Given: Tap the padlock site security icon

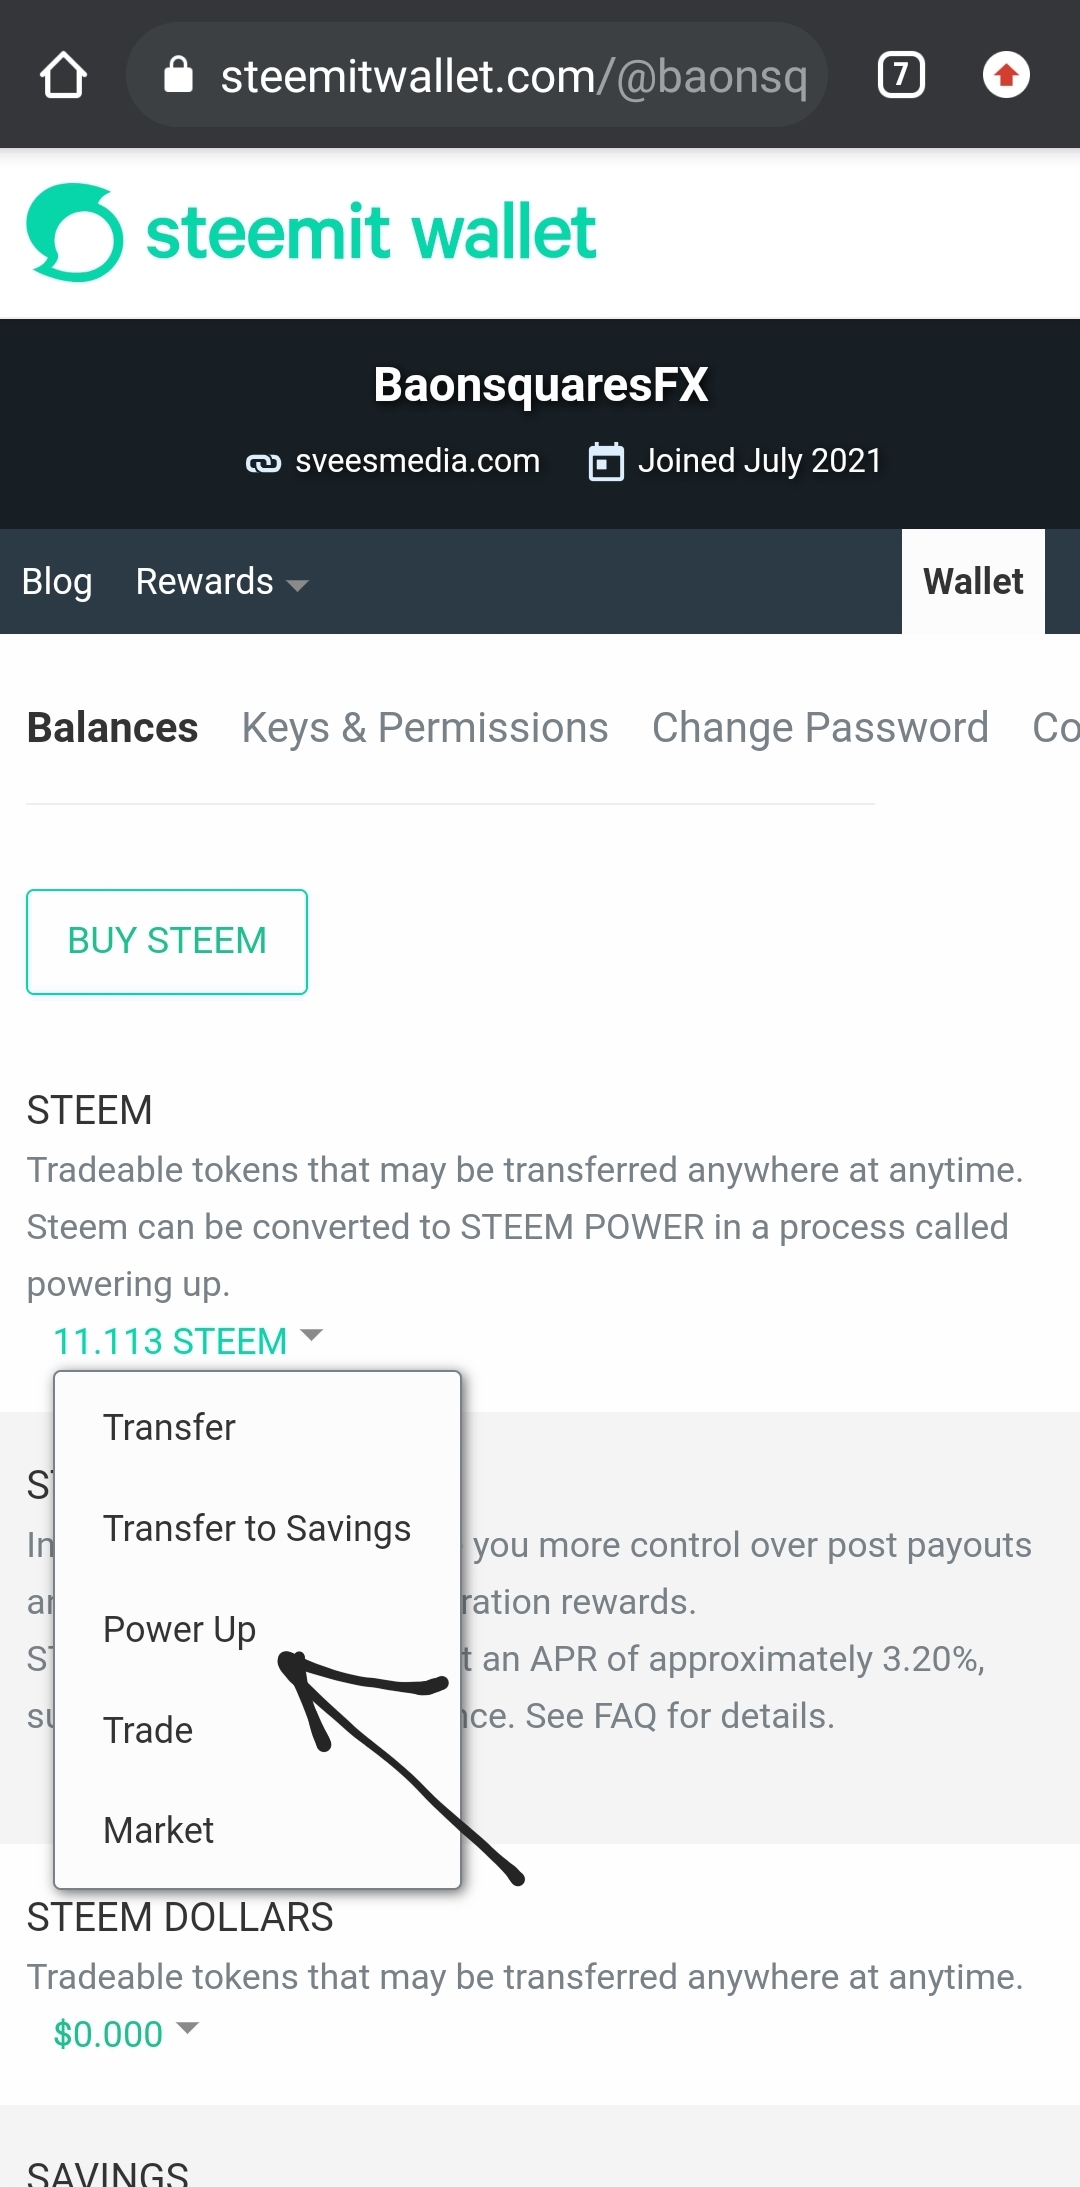Looking at the screenshot, I should tap(178, 75).
